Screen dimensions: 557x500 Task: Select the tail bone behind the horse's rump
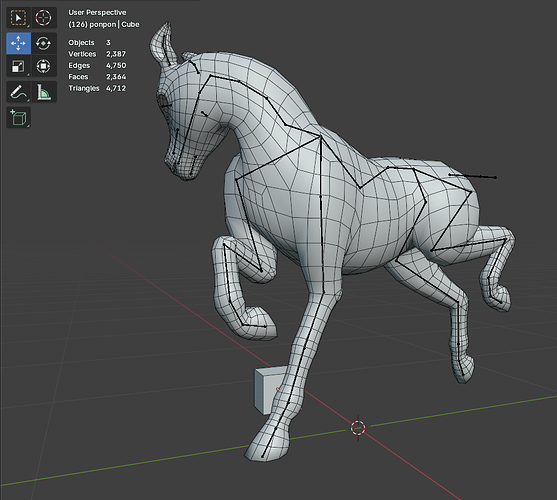coord(472,176)
